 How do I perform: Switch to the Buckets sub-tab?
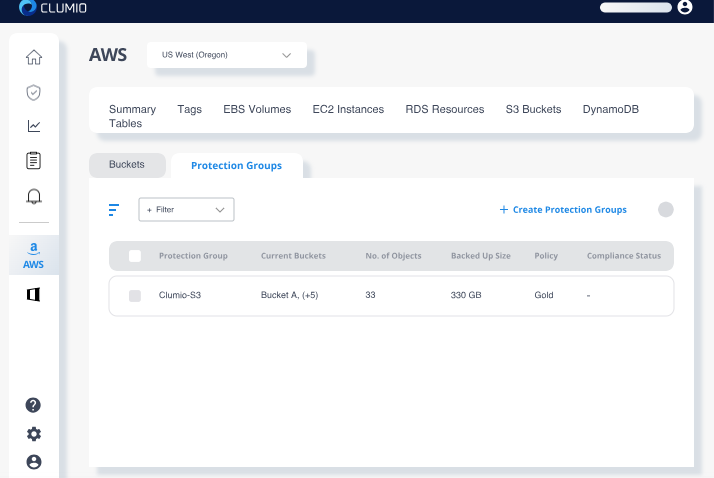[127, 165]
